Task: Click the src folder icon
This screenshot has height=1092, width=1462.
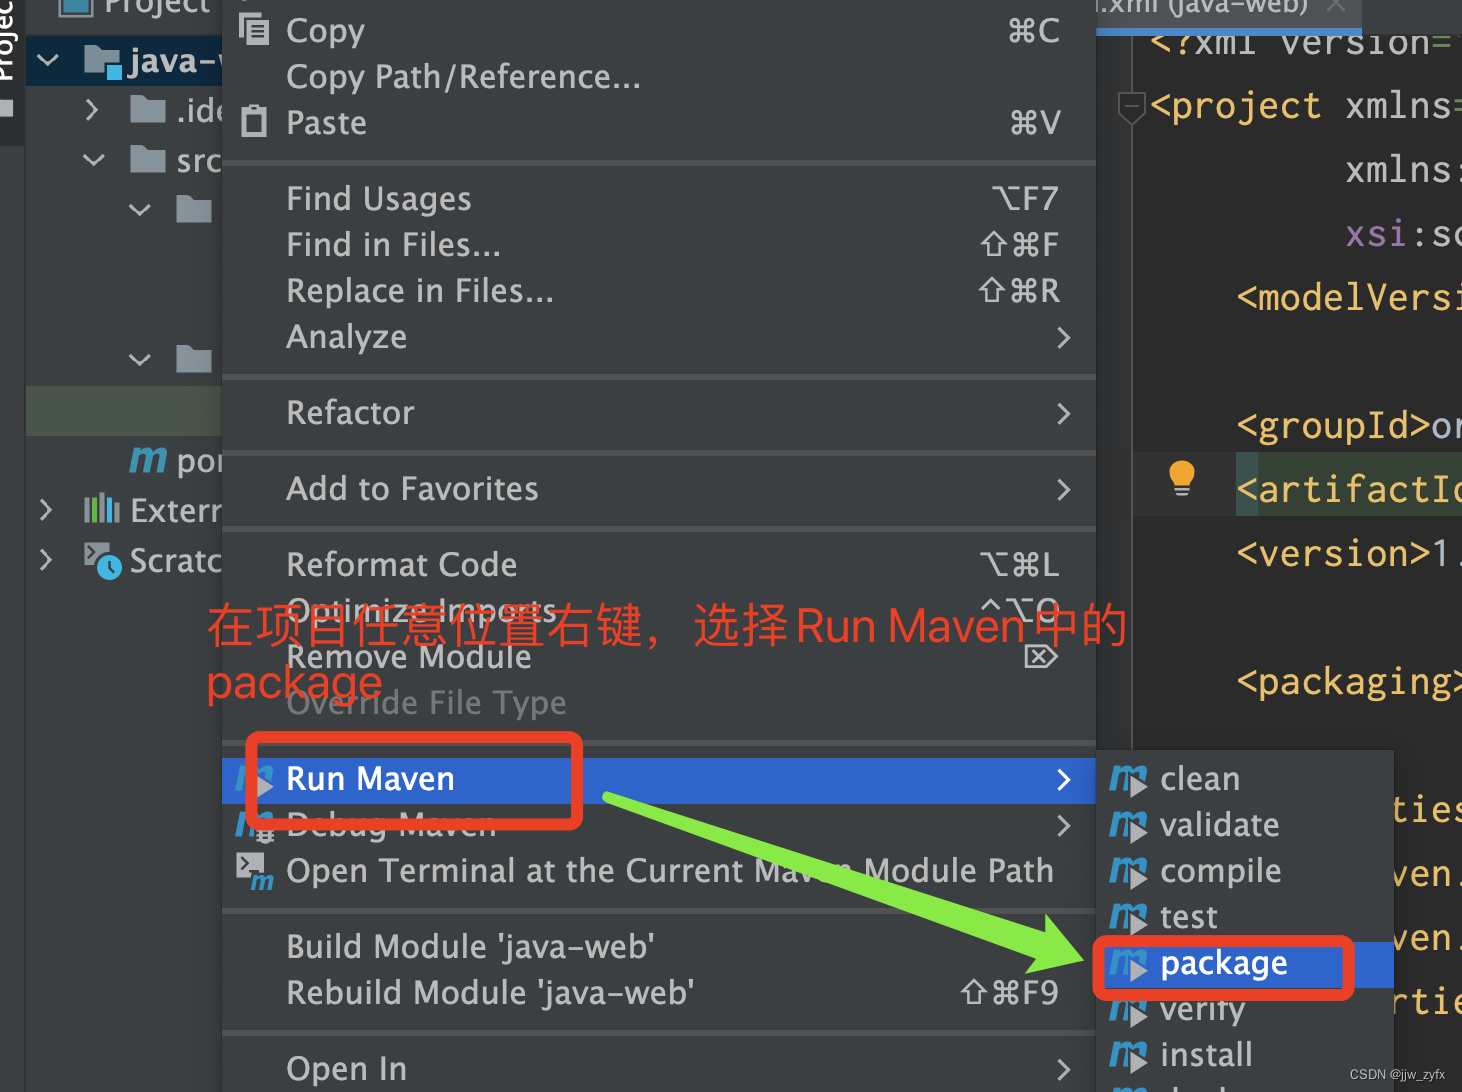Action: pyautogui.click(x=148, y=159)
